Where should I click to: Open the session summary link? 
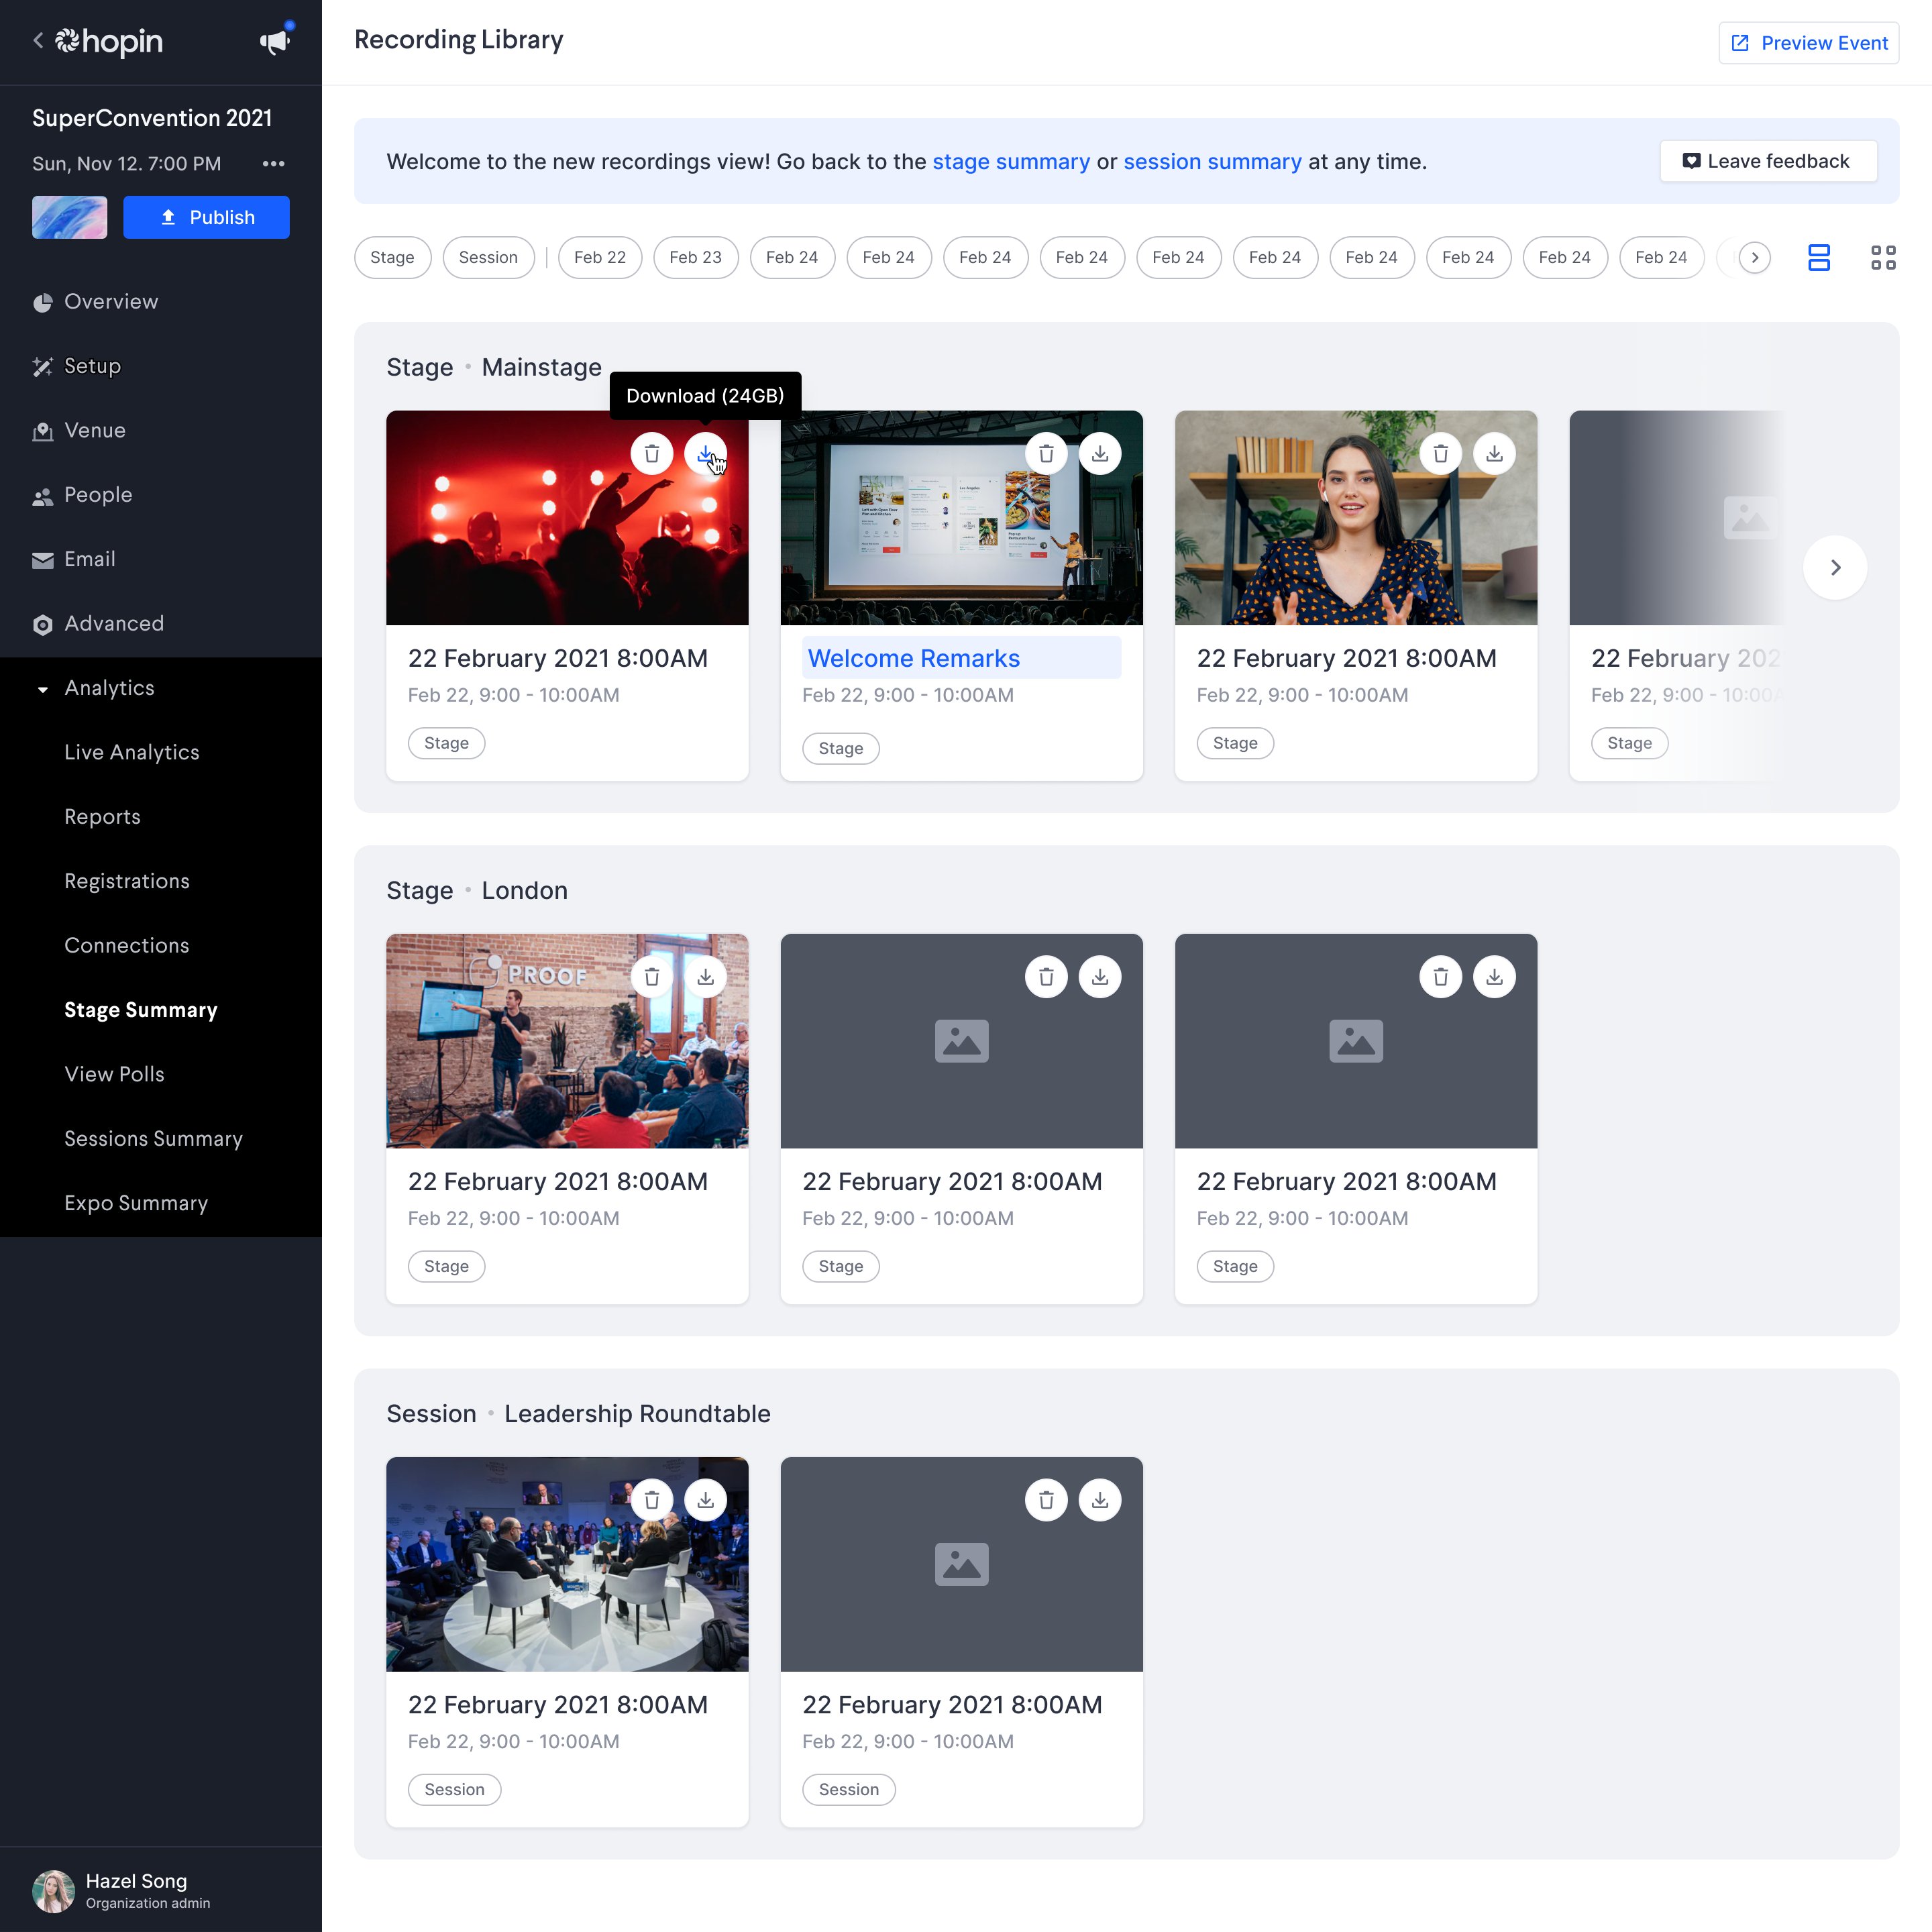(x=1212, y=162)
